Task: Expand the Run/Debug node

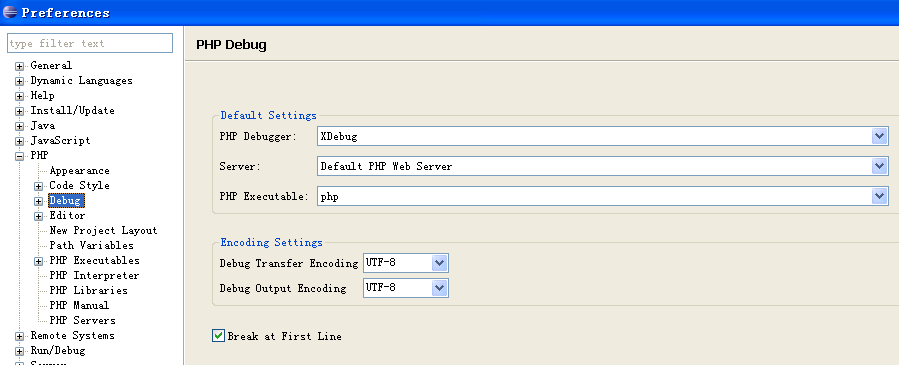Action: pyautogui.click(x=19, y=351)
